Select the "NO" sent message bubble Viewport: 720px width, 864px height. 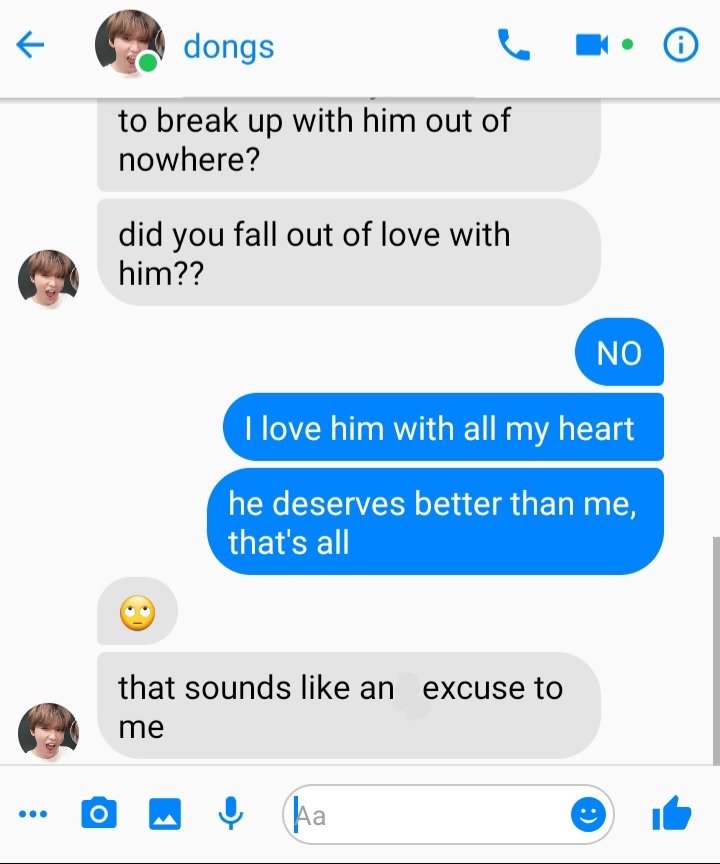pyautogui.click(x=619, y=352)
